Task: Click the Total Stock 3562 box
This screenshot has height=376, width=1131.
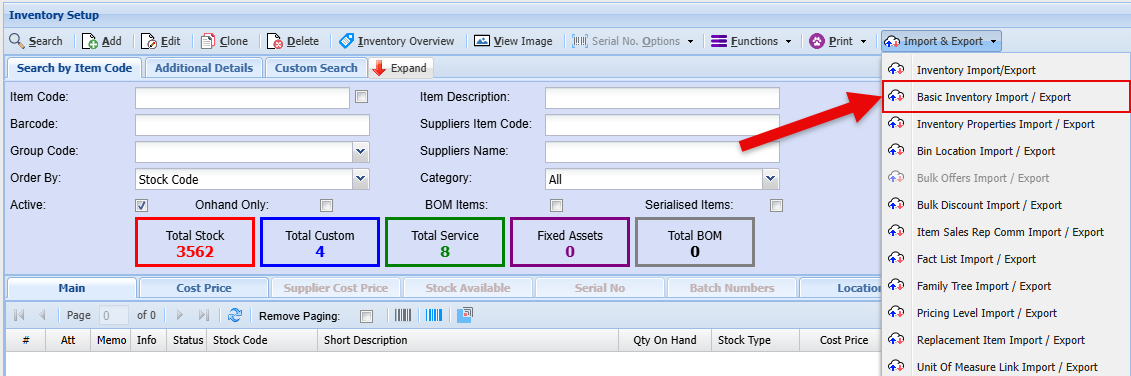Action: pos(195,243)
